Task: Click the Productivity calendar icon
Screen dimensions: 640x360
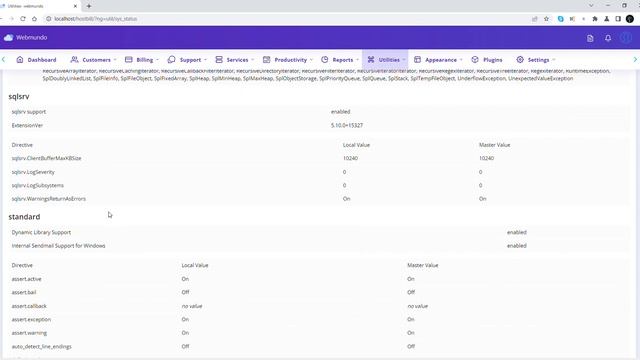Action: coord(267,60)
